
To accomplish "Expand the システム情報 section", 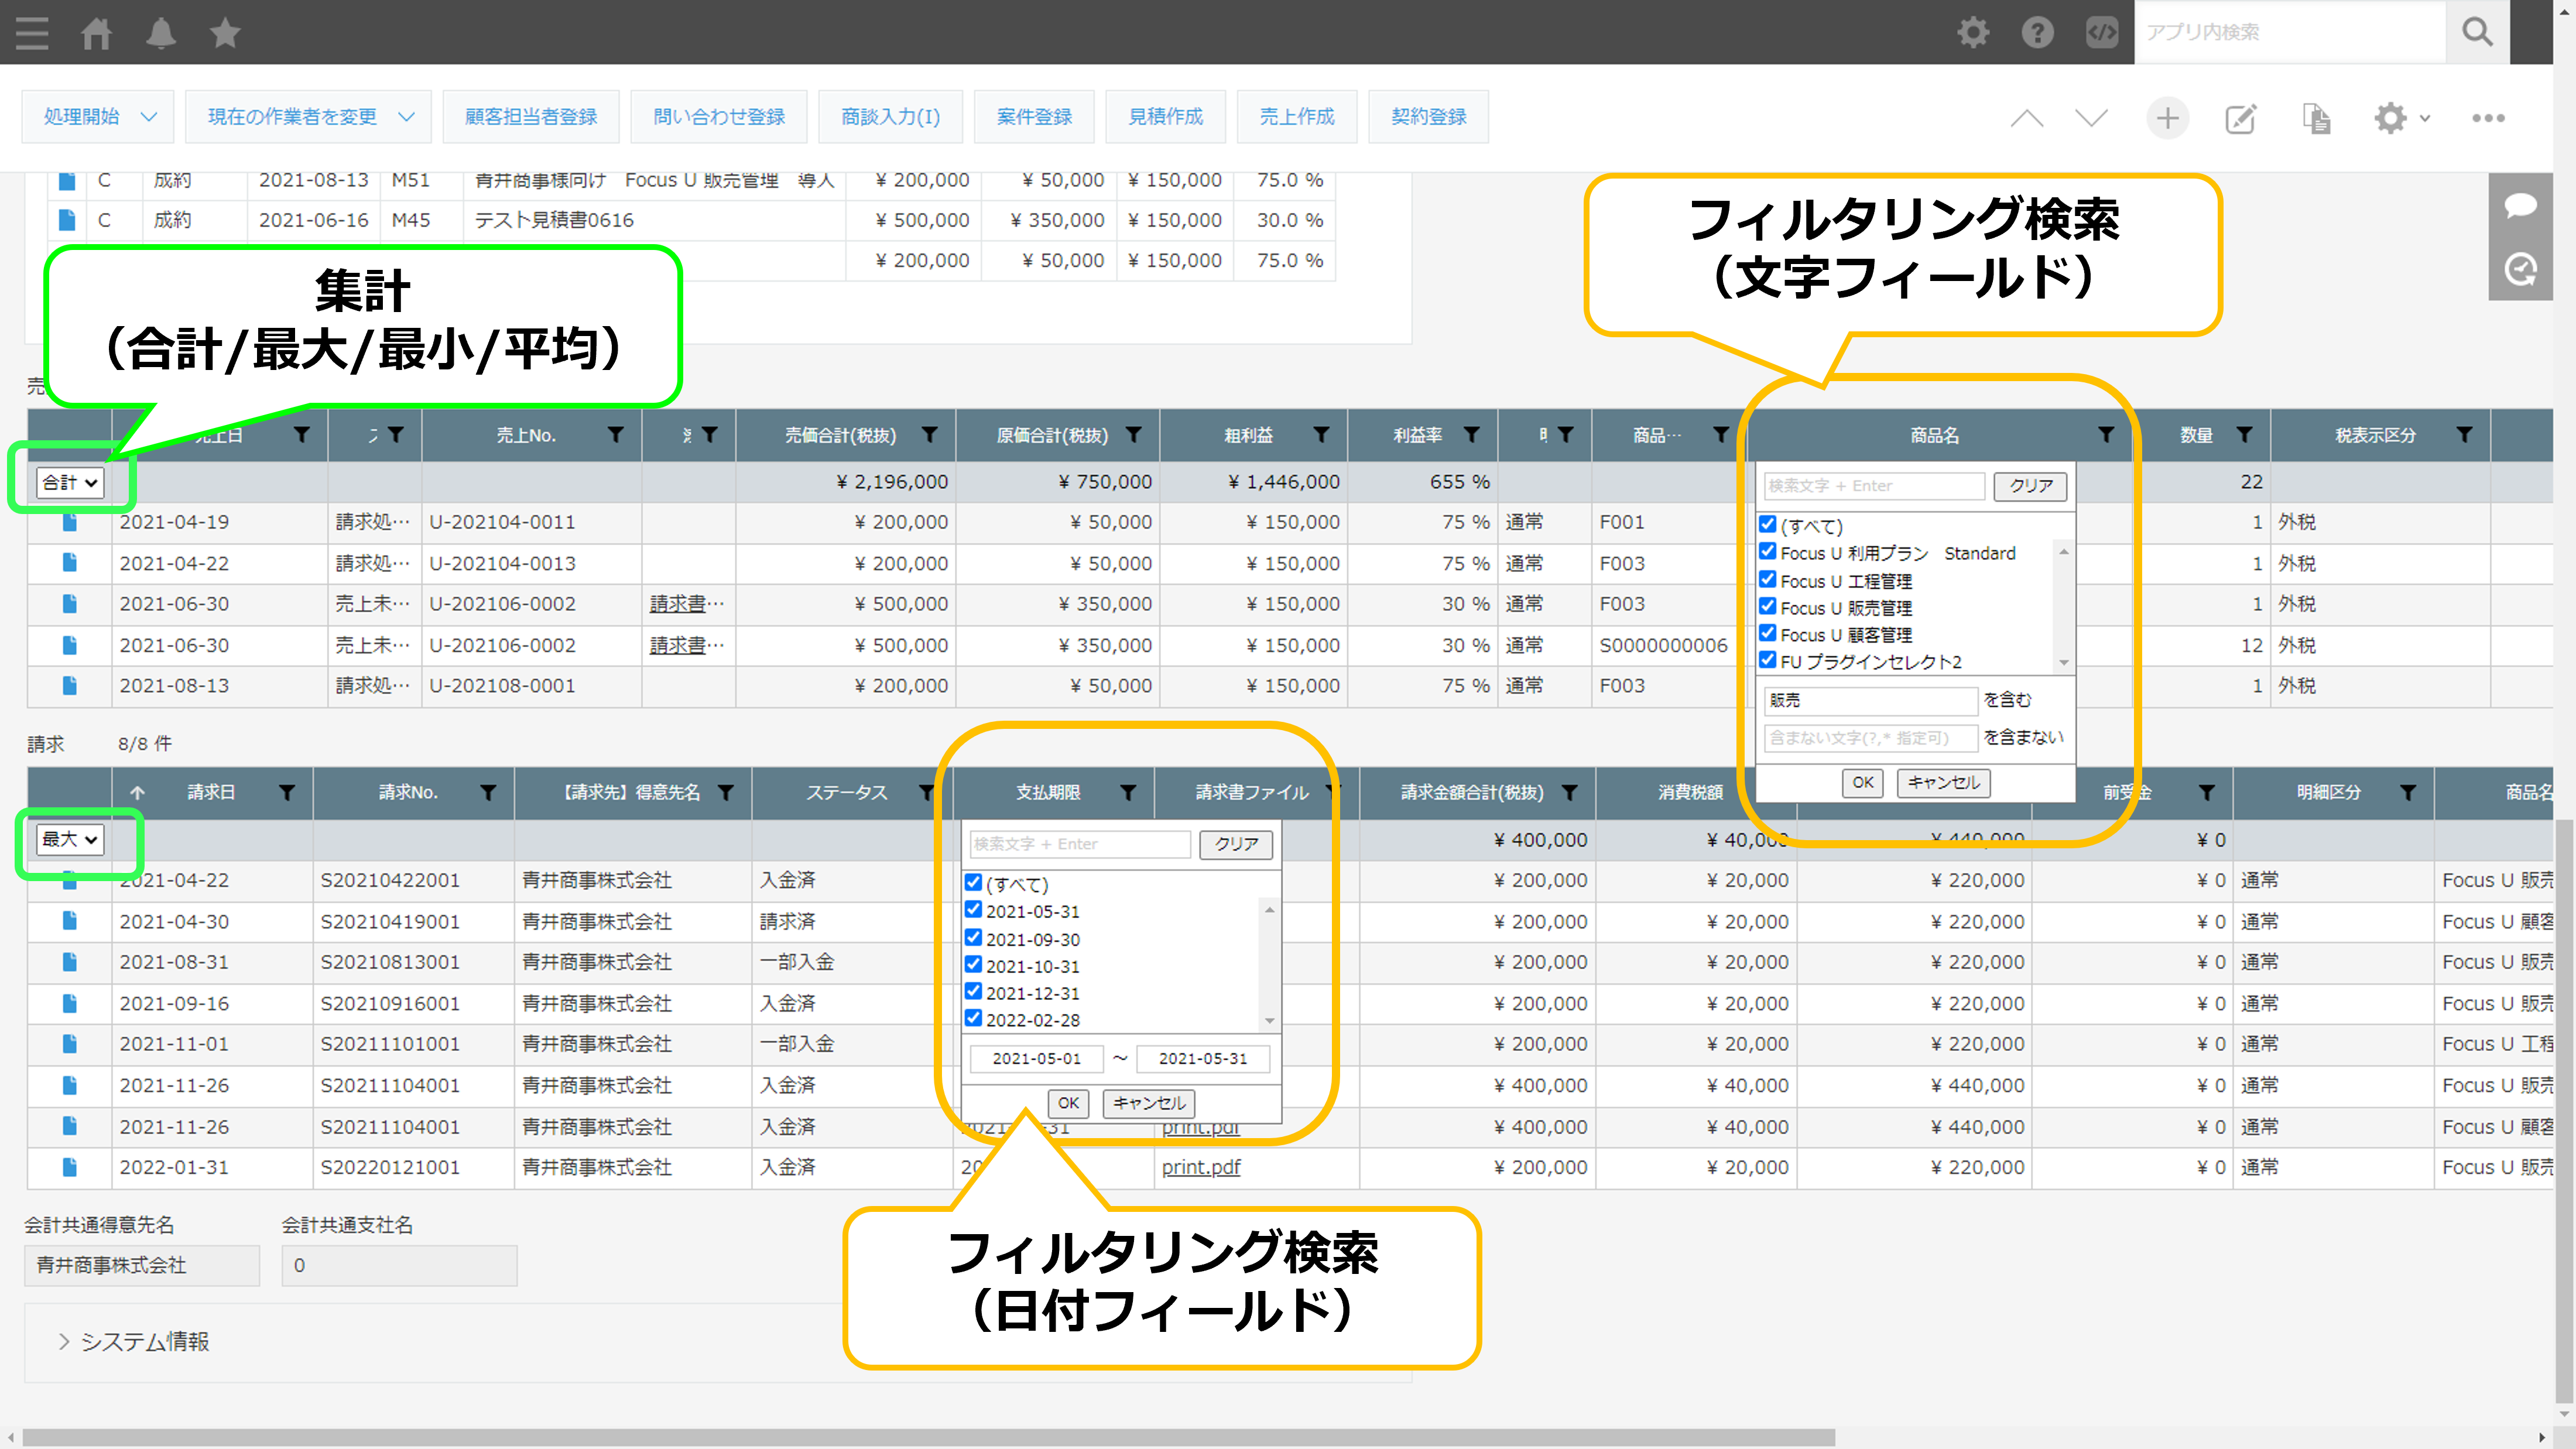I will pos(134,1342).
